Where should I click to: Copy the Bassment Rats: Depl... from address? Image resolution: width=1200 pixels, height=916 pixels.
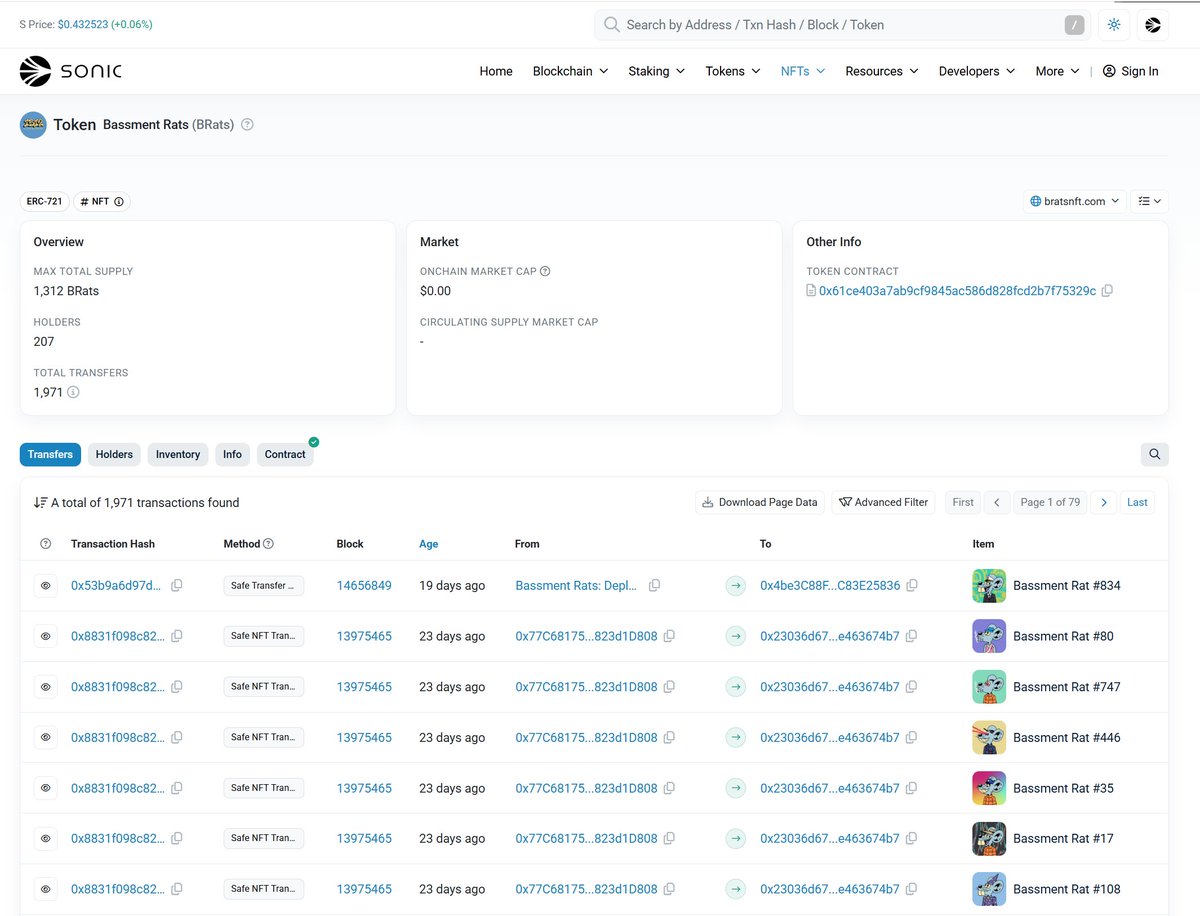[x=654, y=586]
